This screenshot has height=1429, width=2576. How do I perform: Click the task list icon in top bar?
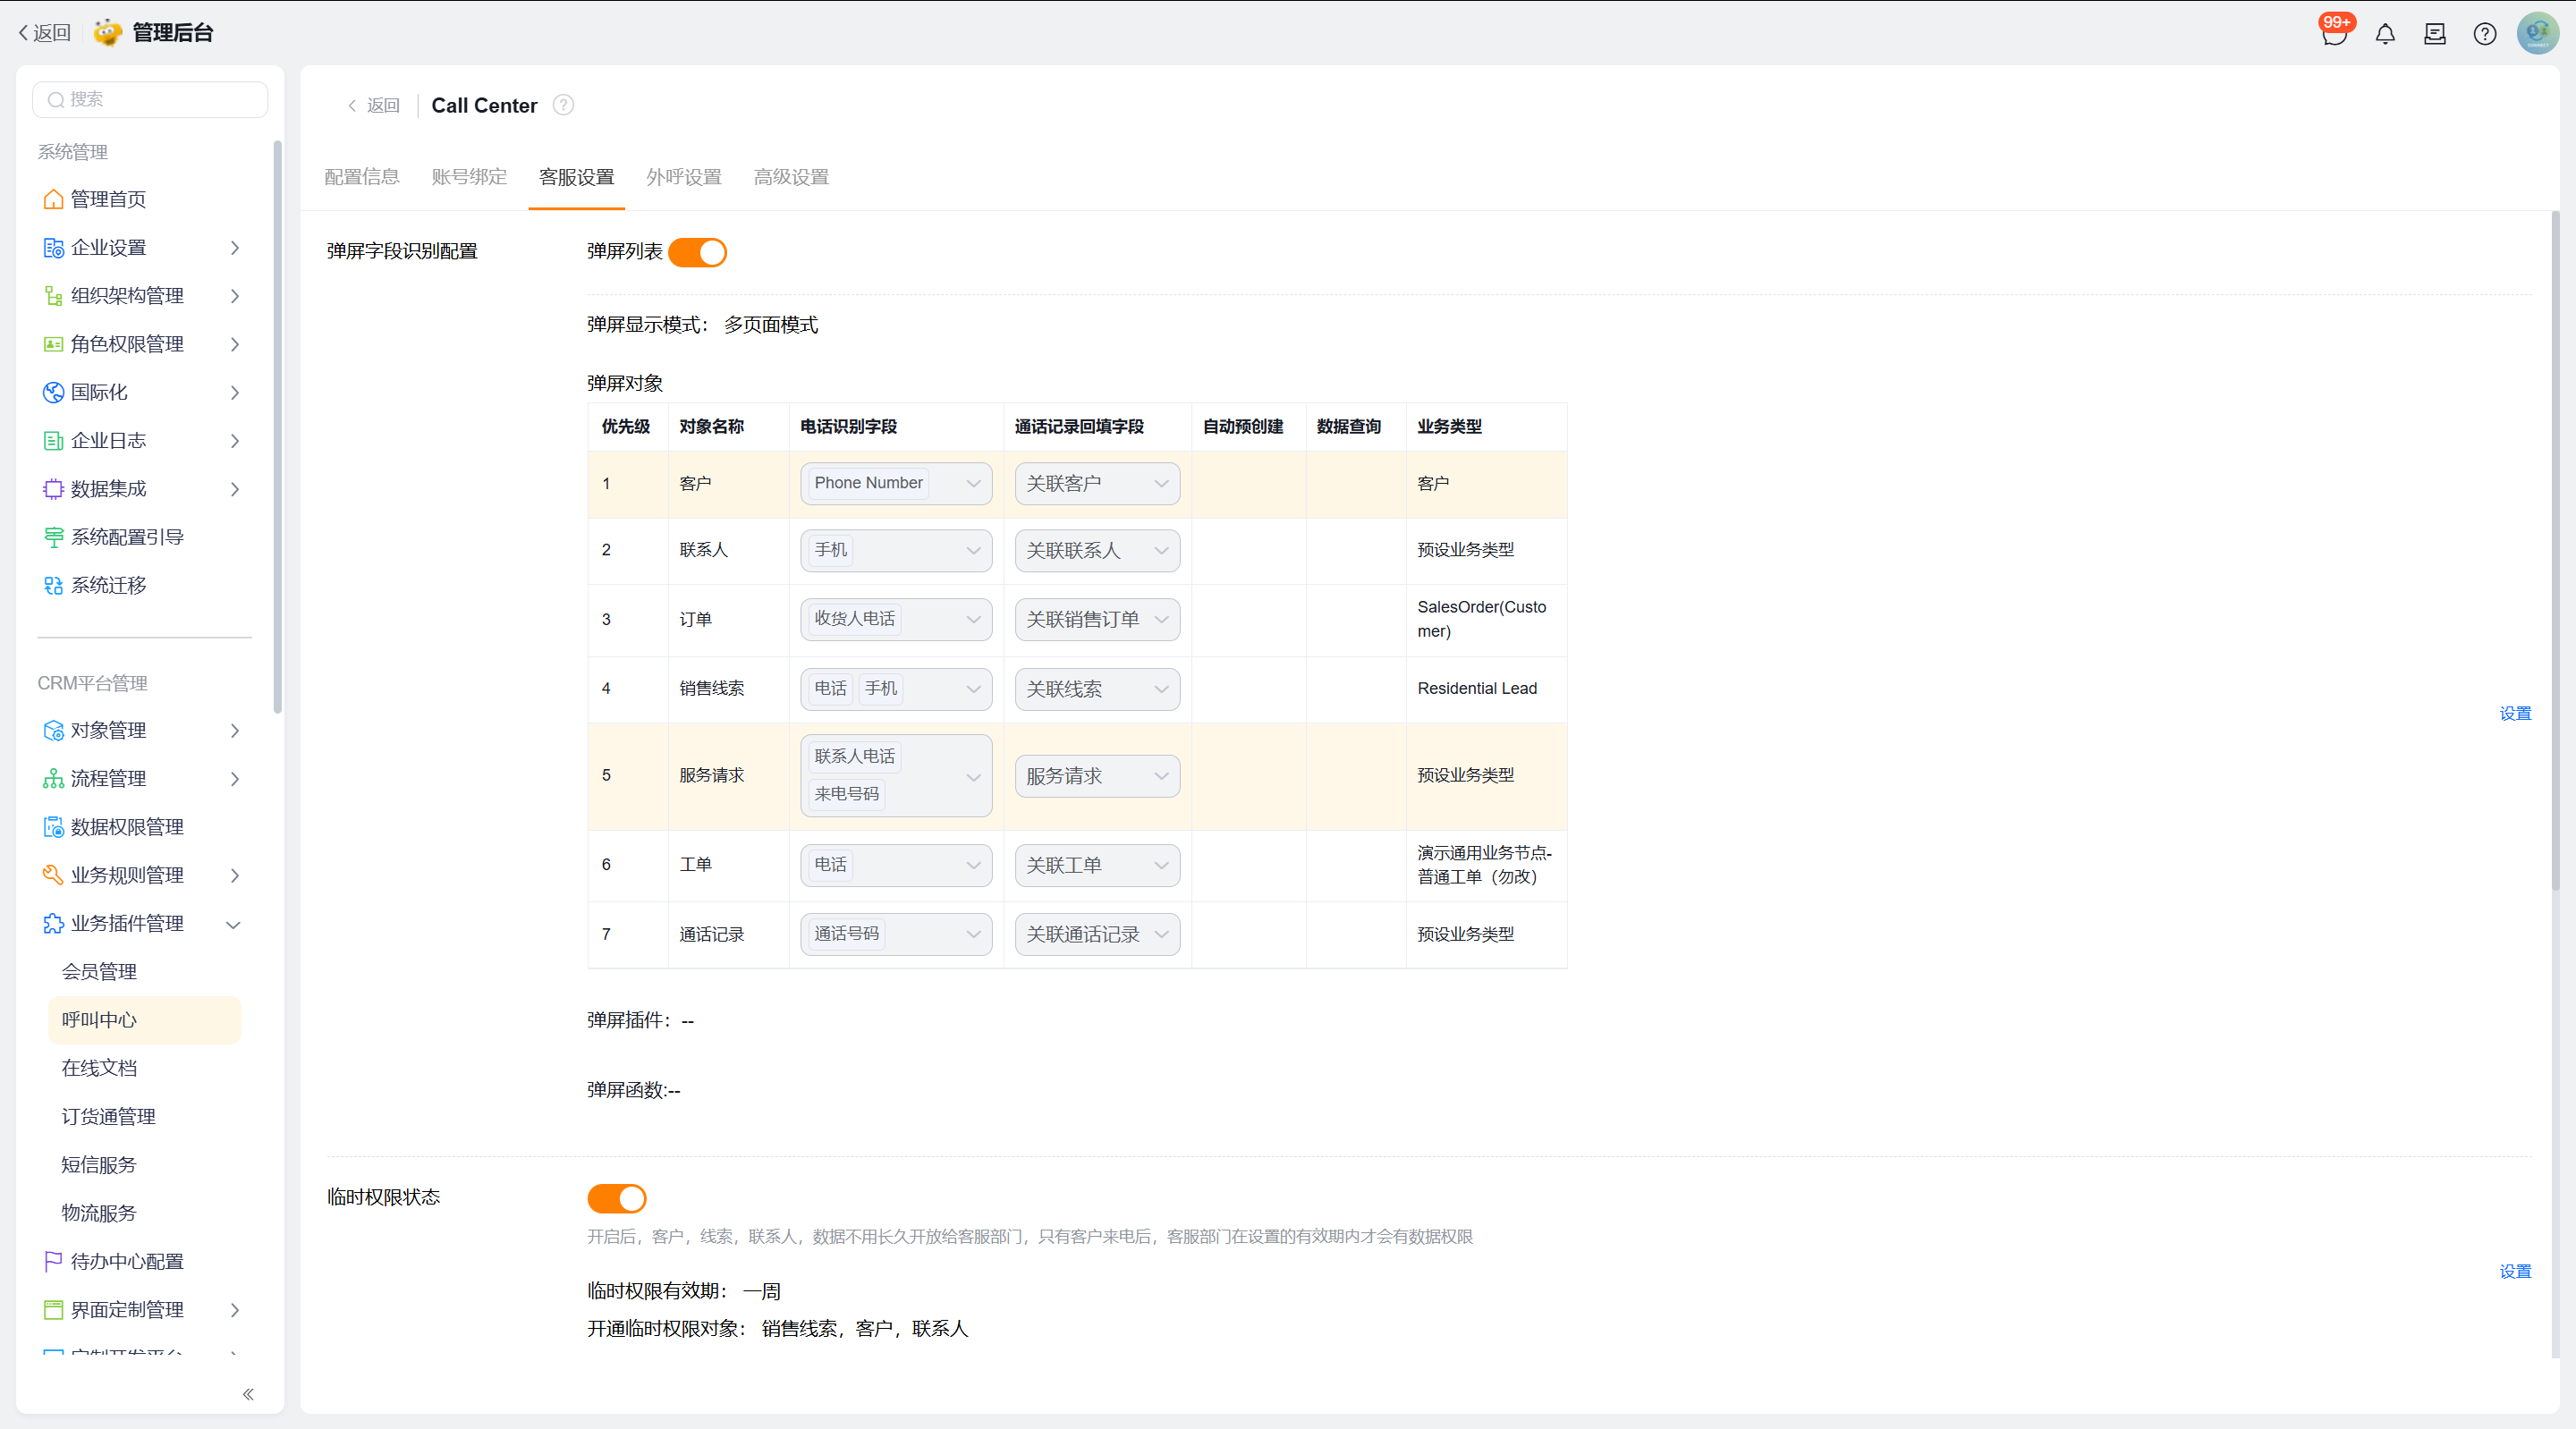pyautogui.click(x=2435, y=34)
